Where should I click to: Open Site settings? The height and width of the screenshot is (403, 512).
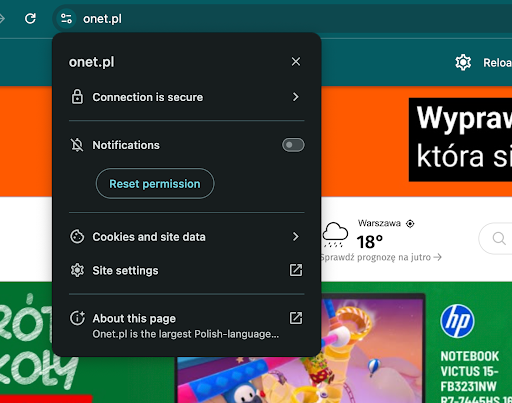186,270
